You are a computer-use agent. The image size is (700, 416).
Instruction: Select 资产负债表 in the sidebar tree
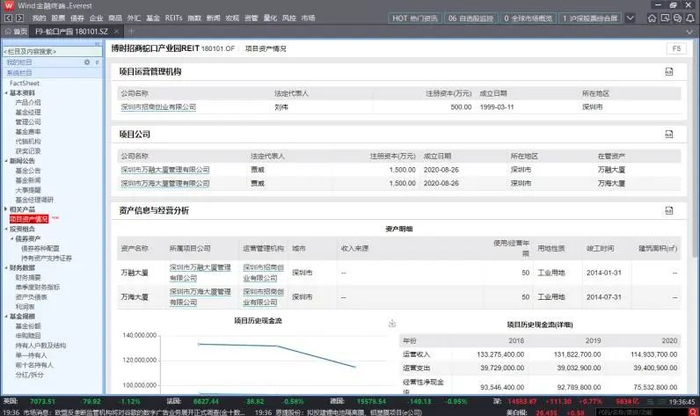pos(31,297)
